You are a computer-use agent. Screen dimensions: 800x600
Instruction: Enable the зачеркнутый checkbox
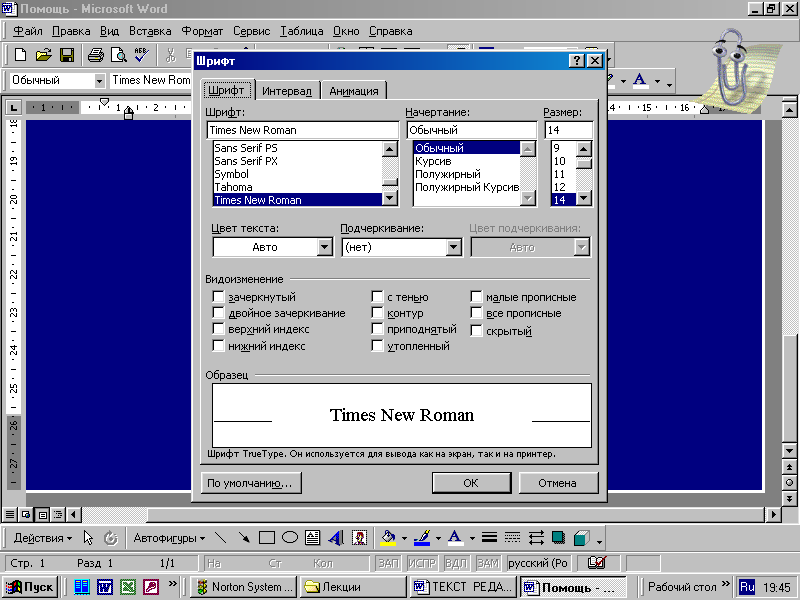pos(218,296)
